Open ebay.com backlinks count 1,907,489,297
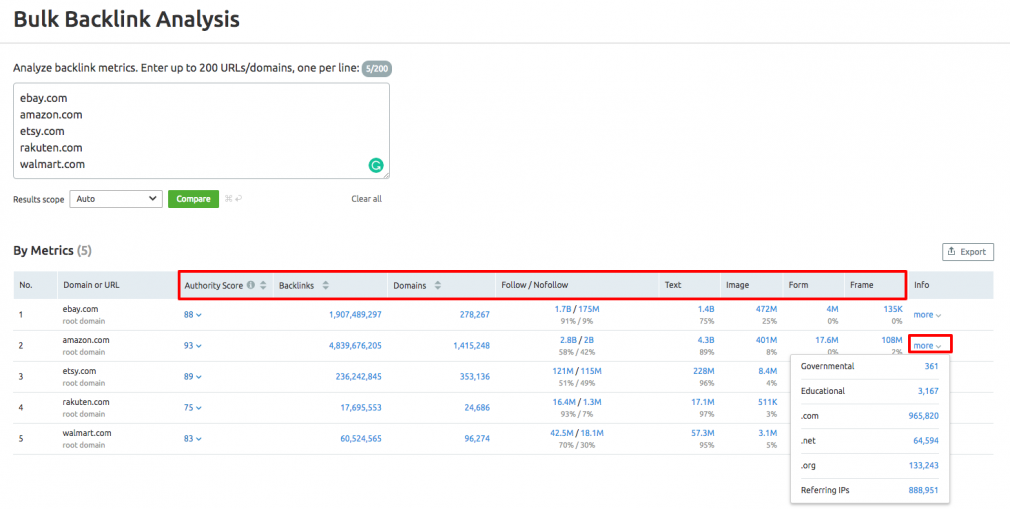 pos(355,315)
